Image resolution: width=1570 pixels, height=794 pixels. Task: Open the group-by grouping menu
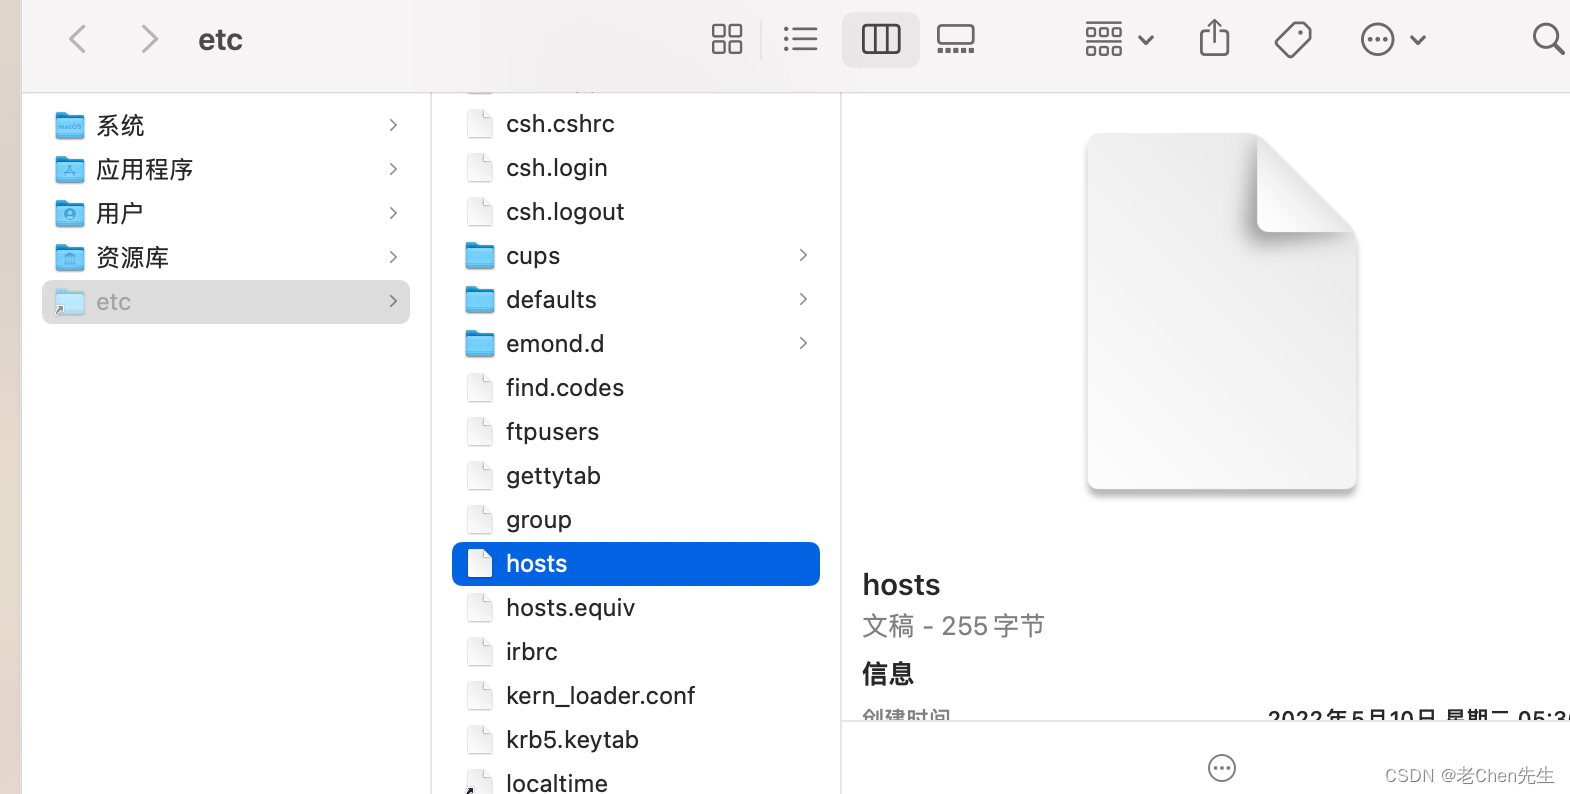1119,40
